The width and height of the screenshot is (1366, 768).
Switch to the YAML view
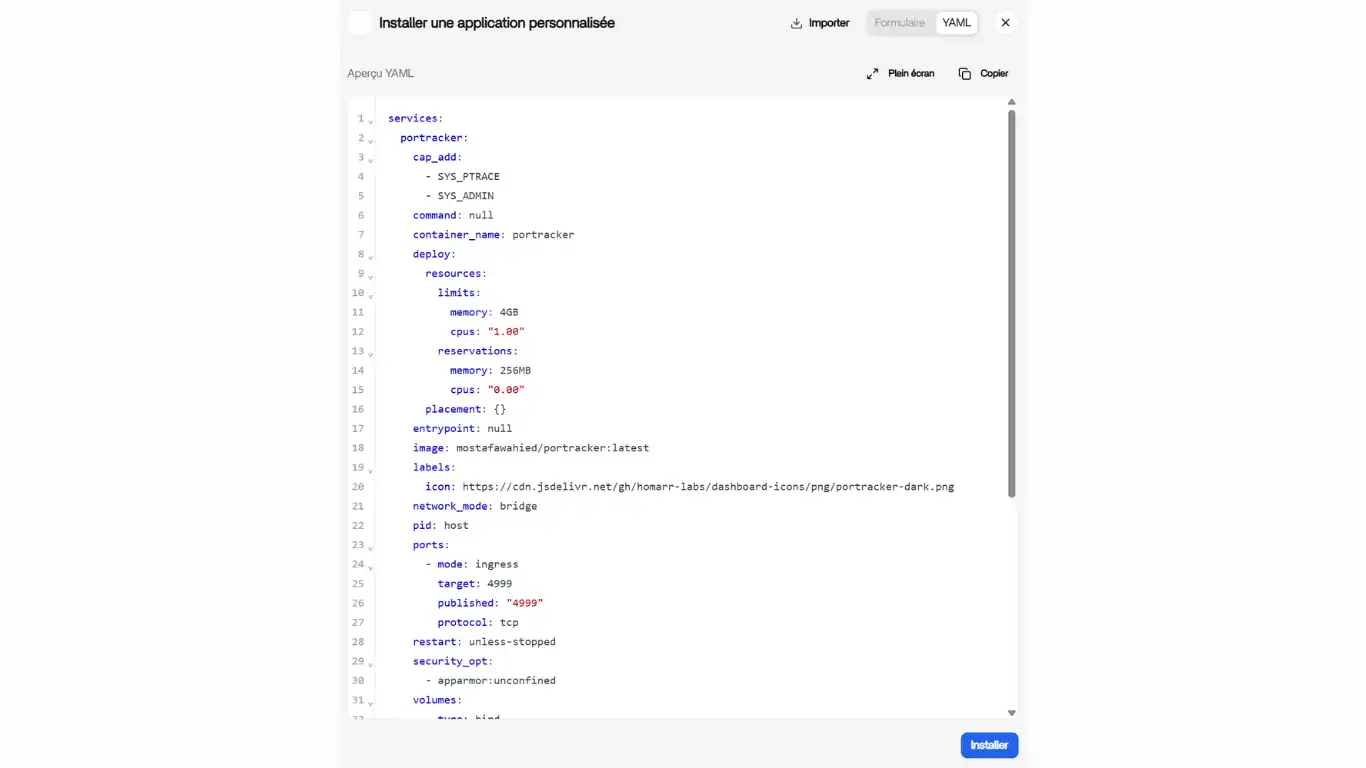click(x=957, y=23)
